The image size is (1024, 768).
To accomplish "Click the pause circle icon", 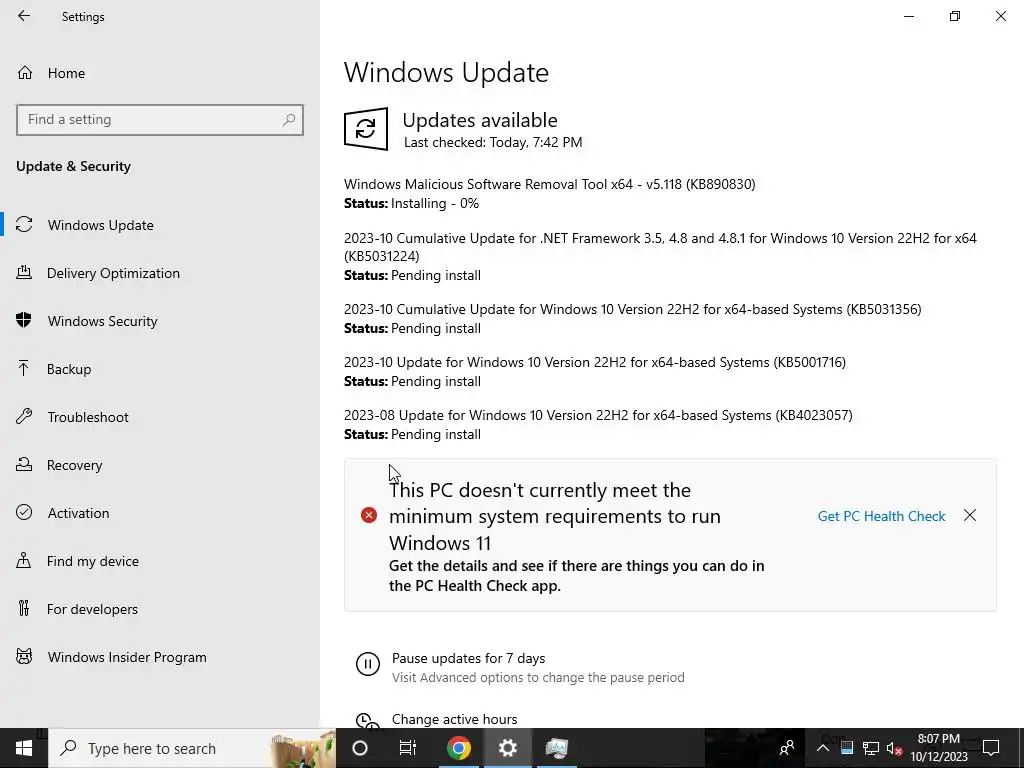I will tap(368, 664).
